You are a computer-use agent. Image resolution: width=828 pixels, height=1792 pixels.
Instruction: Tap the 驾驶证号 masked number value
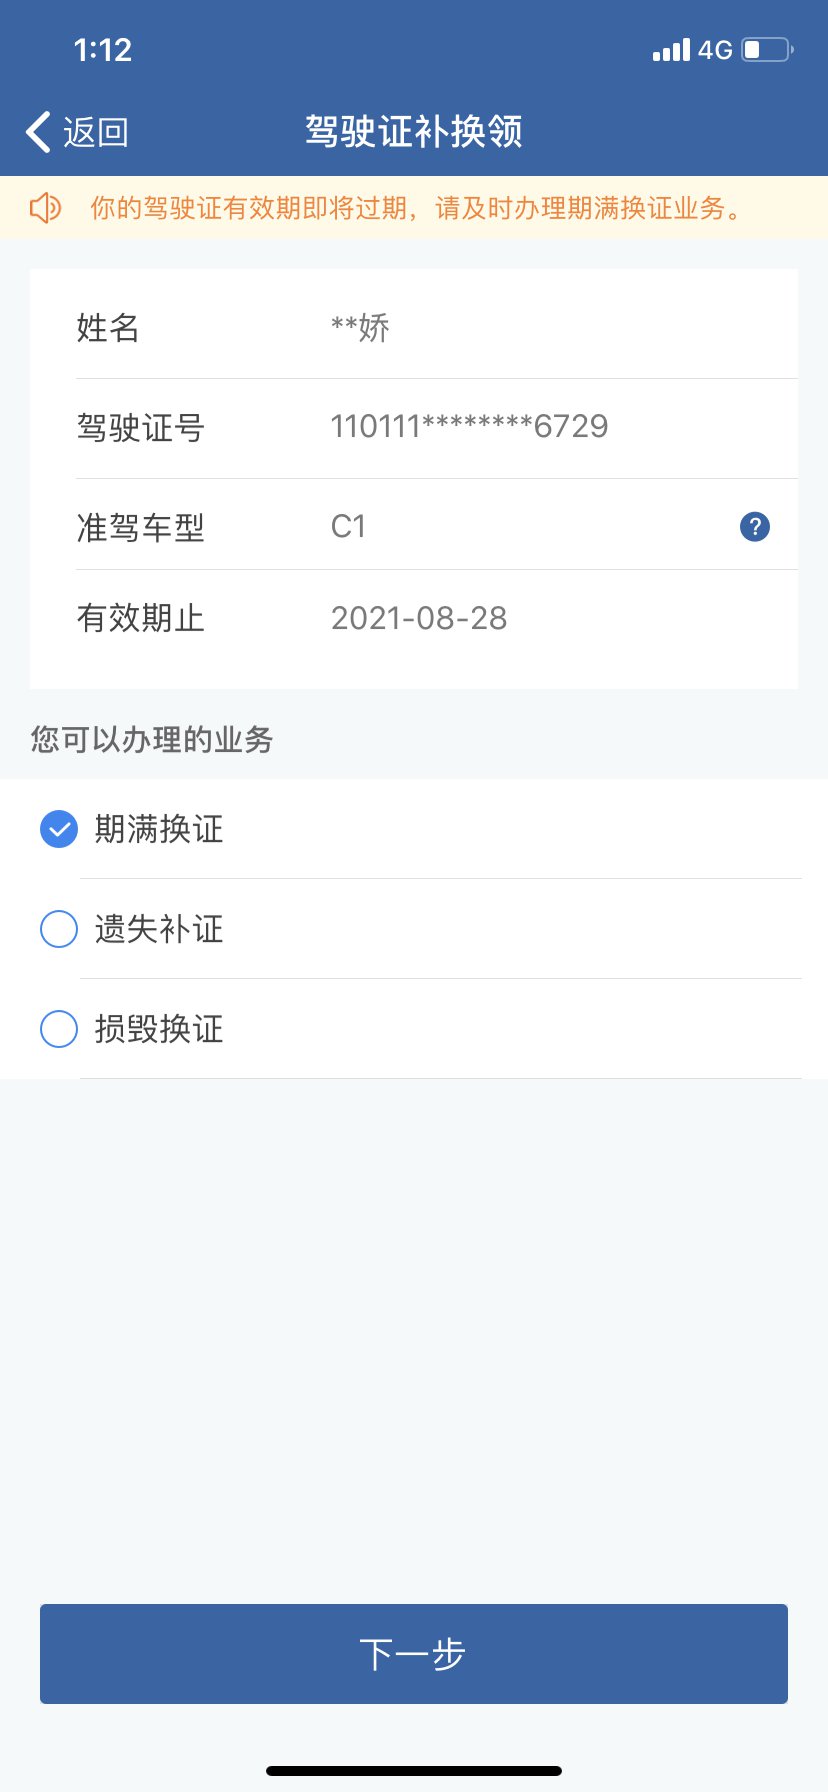pyautogui.click(x=469, y=426)
